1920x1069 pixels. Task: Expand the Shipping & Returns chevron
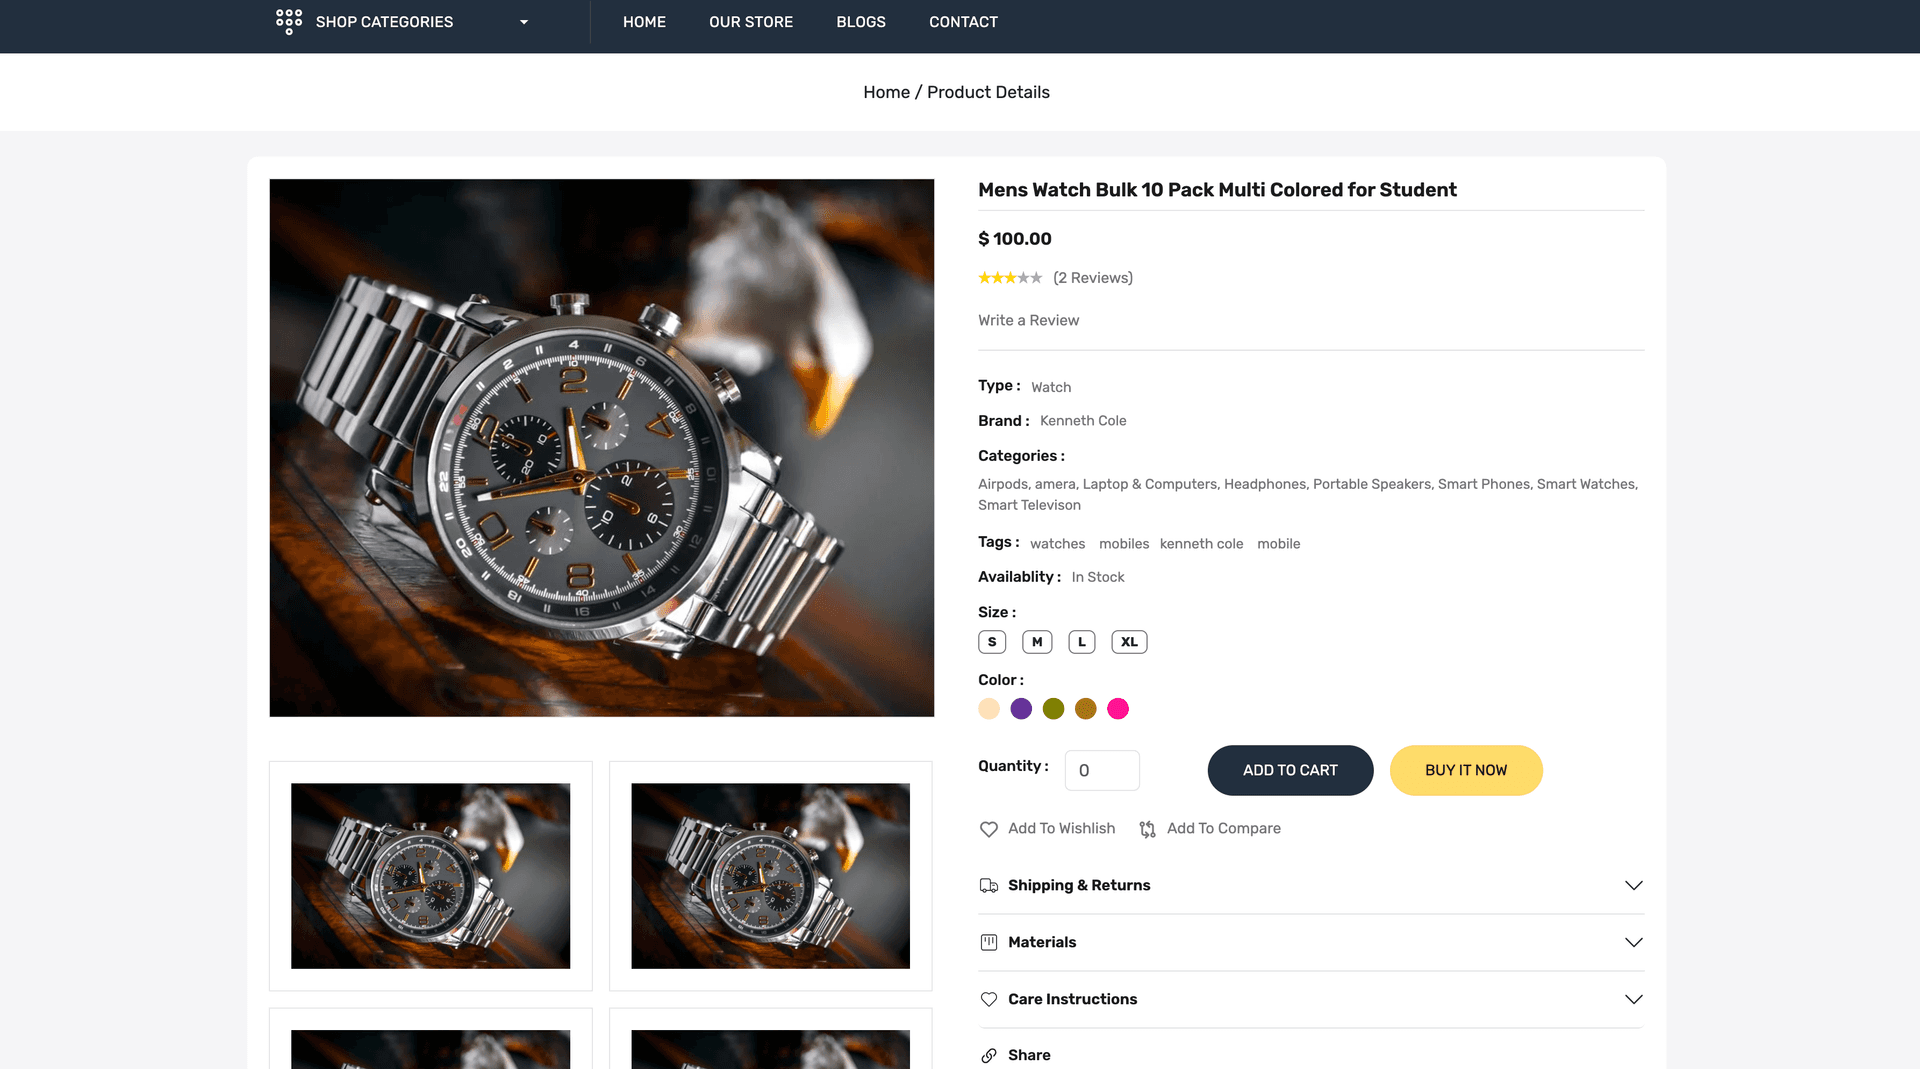[1634, 885]
